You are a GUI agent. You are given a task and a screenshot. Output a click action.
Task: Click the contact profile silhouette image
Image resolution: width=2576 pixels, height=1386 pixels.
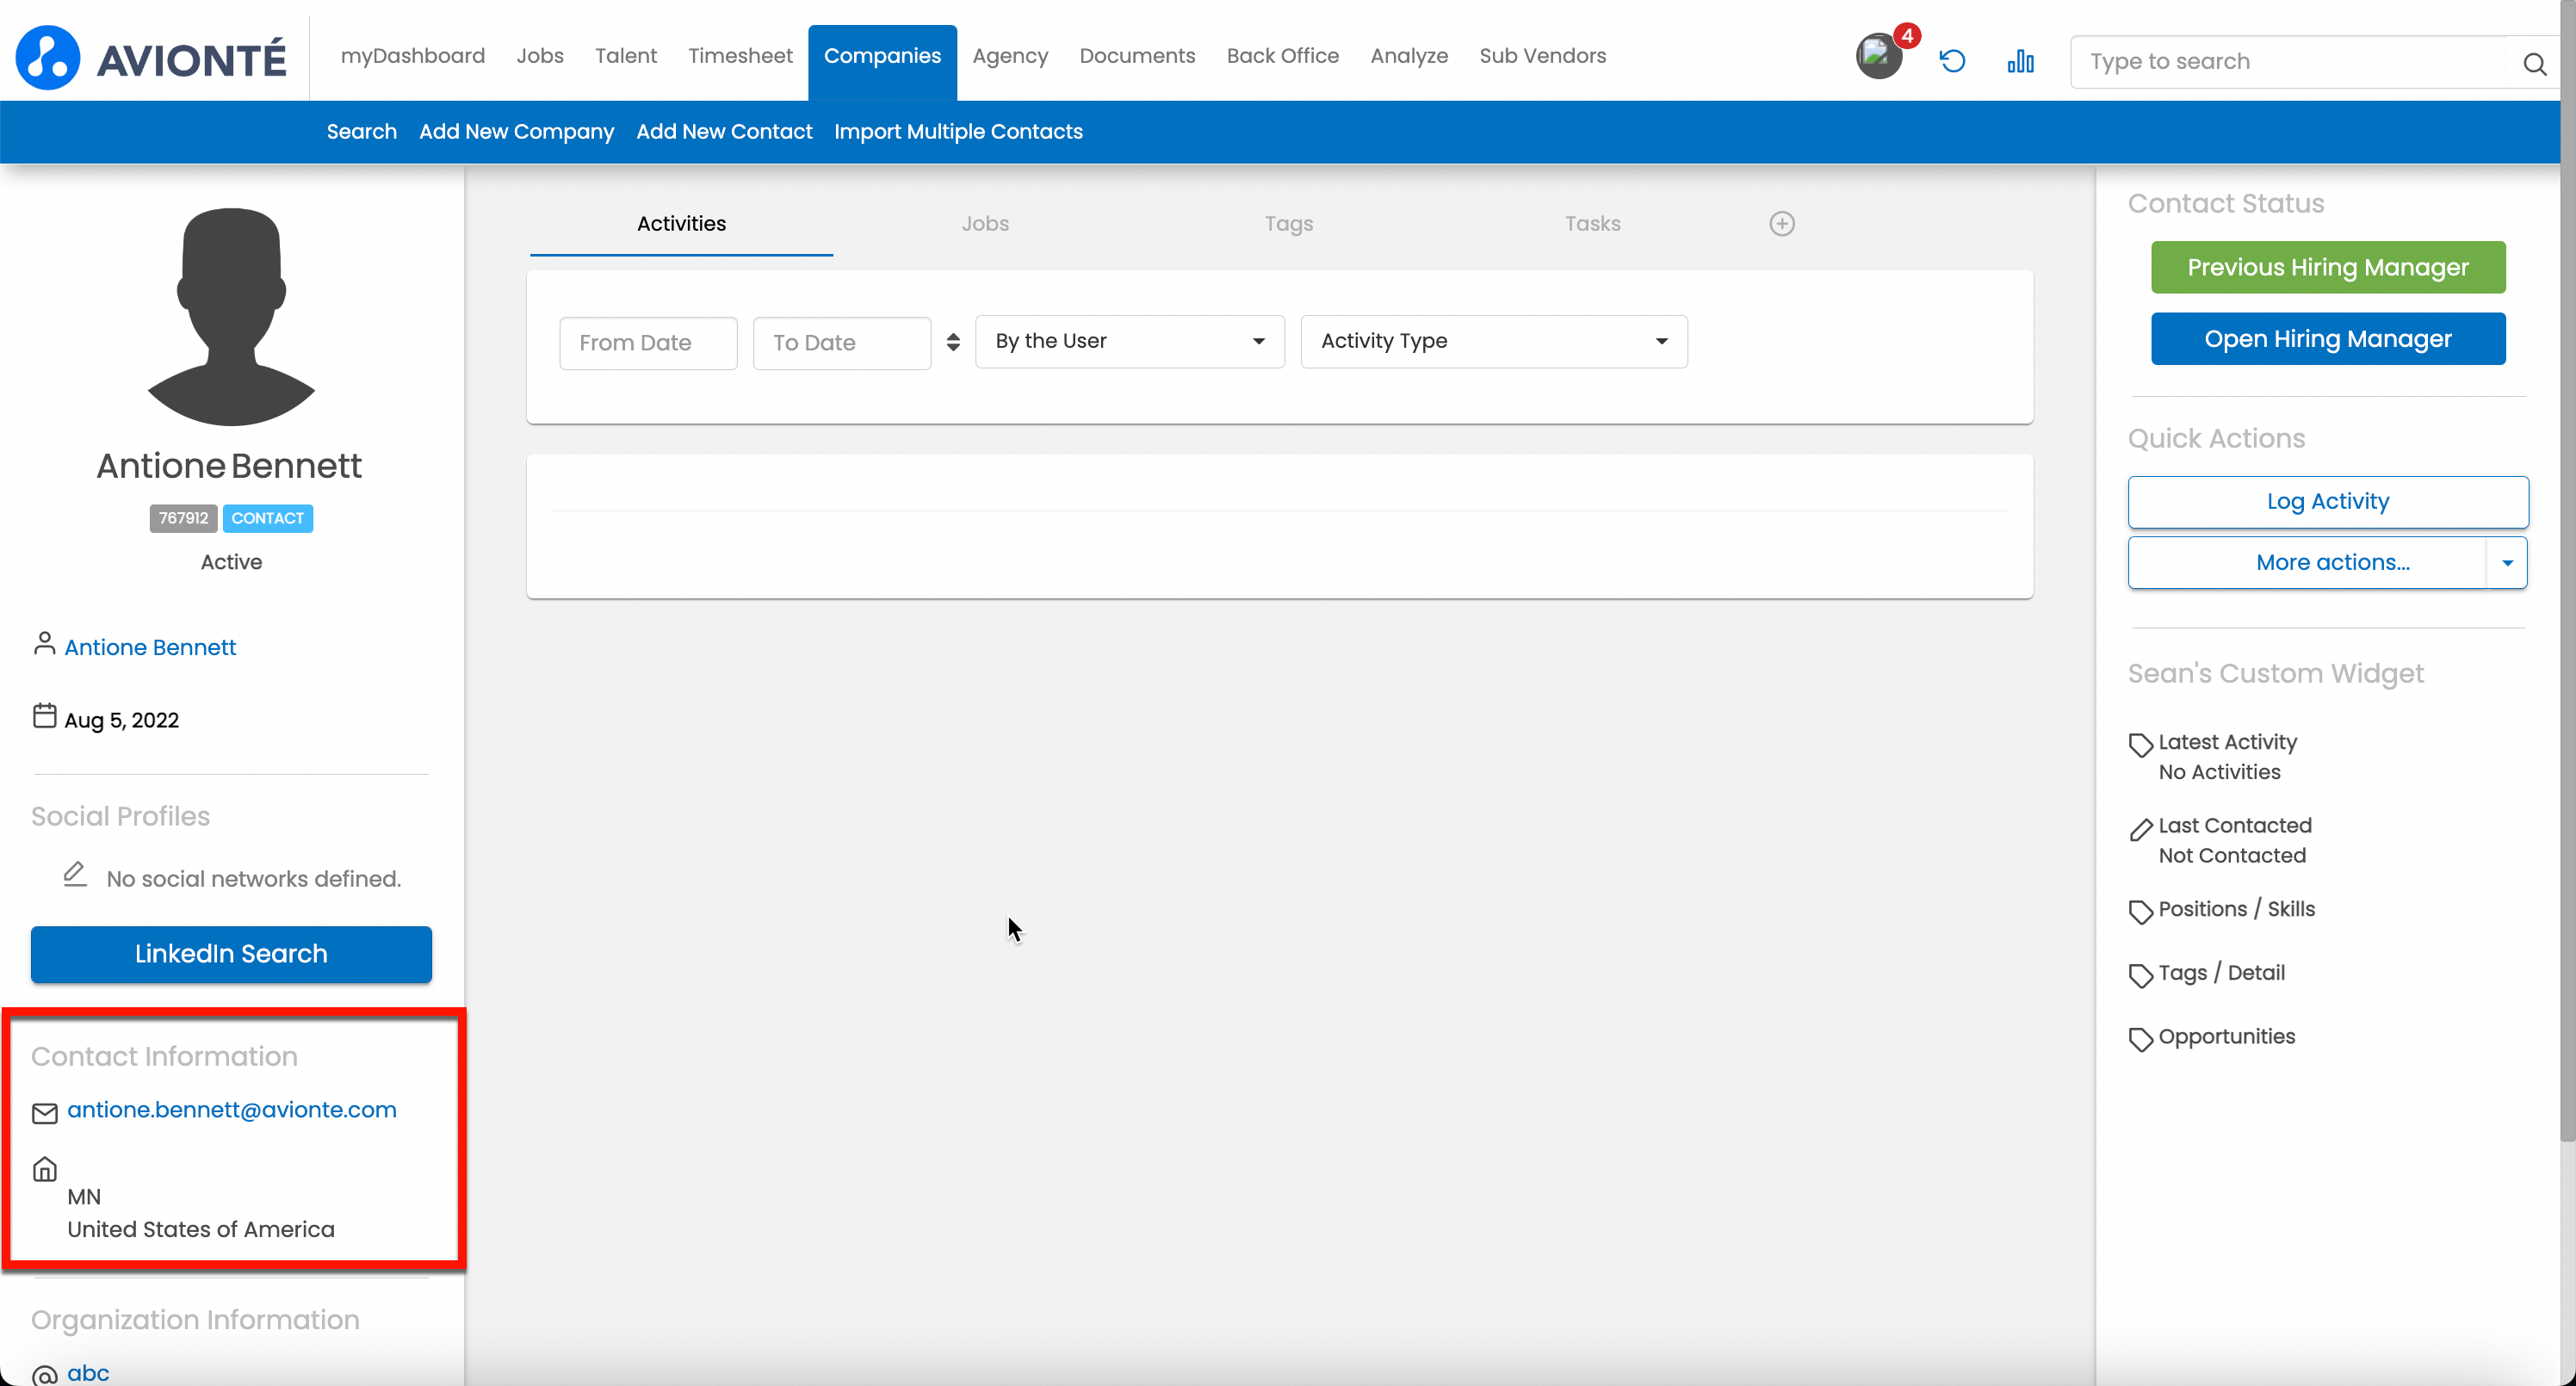coord(231,316)
